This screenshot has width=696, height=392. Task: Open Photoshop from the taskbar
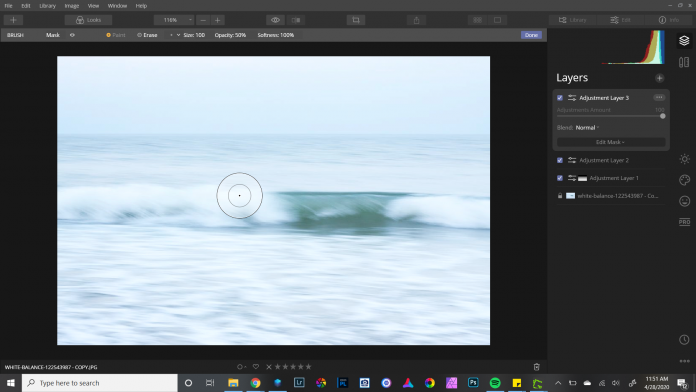pos(473,383)
